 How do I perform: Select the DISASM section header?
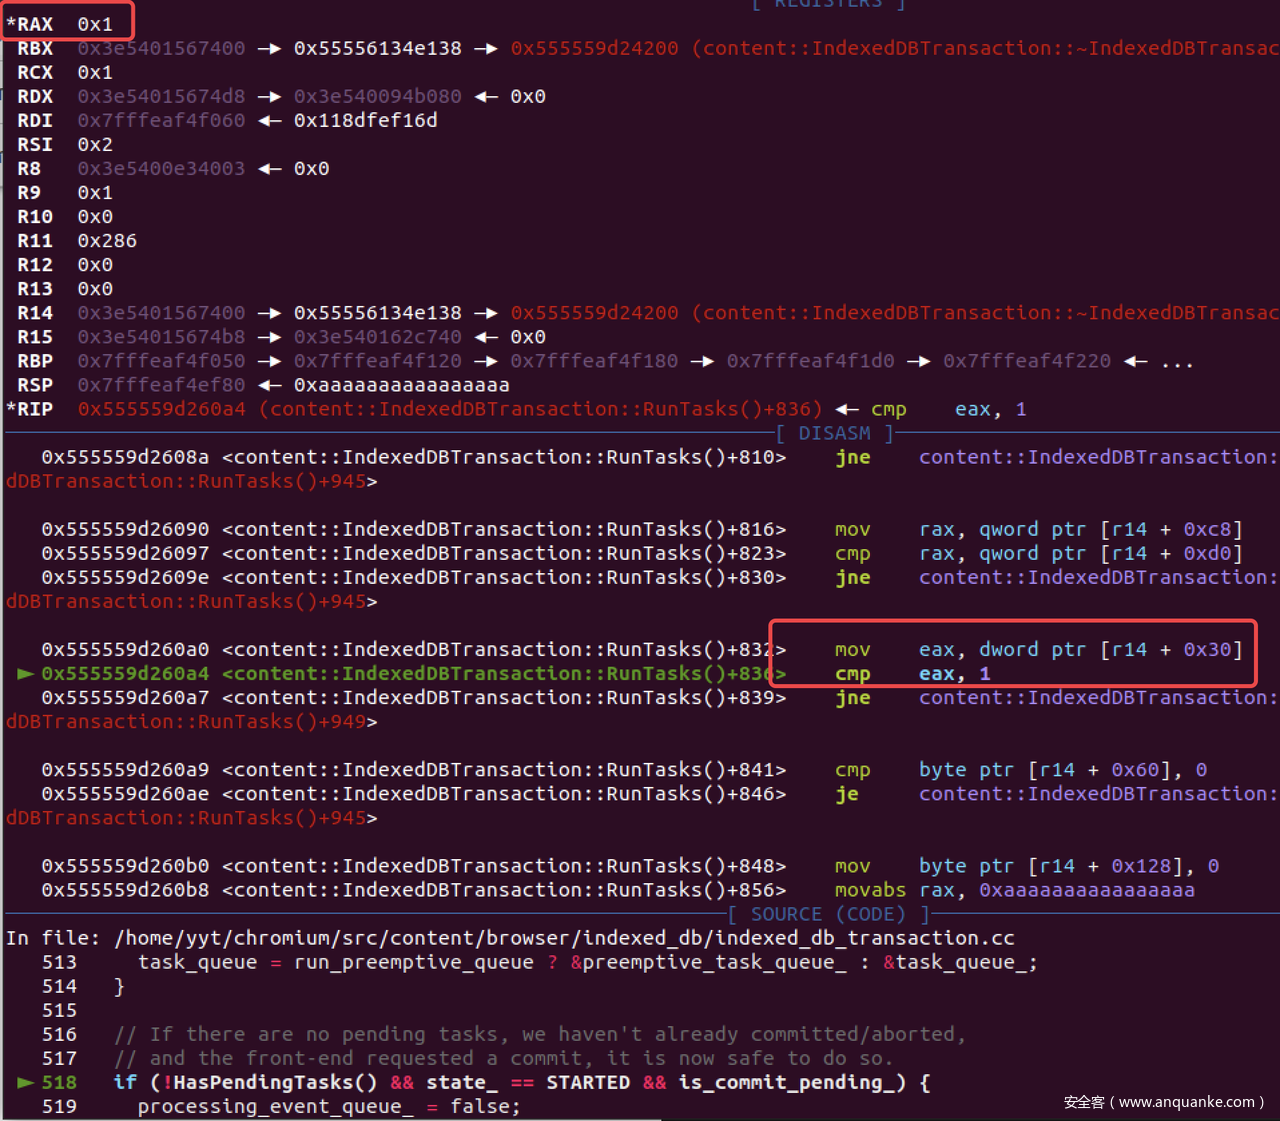click(x=834, y=433)
